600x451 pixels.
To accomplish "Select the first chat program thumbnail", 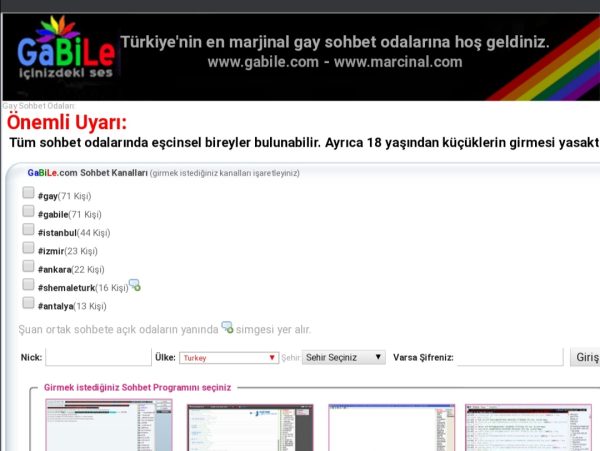I will click(x=109, y=425).
